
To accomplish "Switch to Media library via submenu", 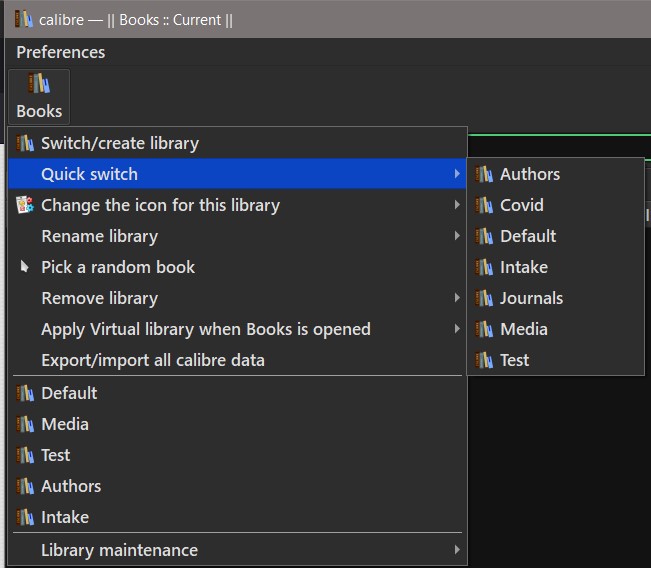I will point(524,329).
